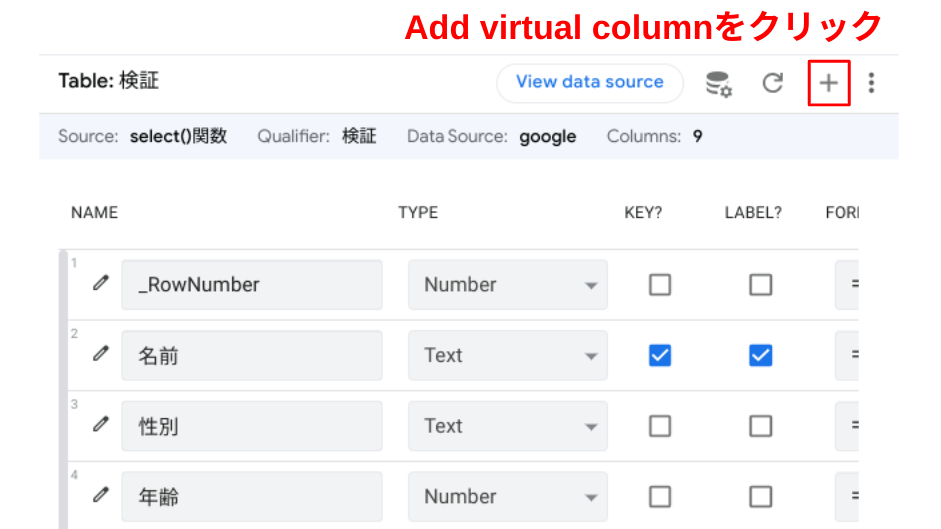Uncheck the KEY checkbox for 名前
941x529 pixels.
[660, 355]
